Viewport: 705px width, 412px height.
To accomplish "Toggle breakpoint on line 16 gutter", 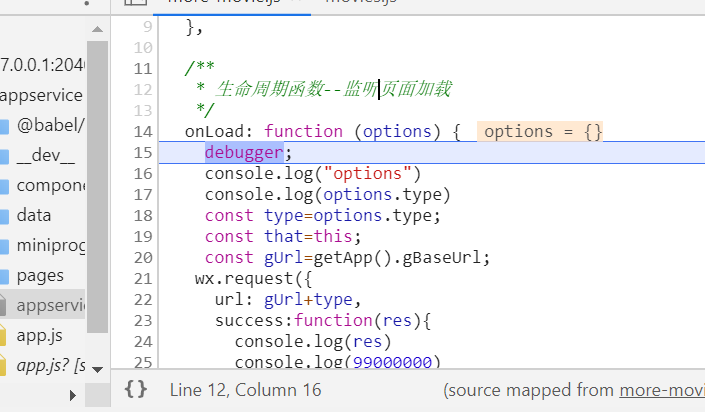I will (142, 173).
